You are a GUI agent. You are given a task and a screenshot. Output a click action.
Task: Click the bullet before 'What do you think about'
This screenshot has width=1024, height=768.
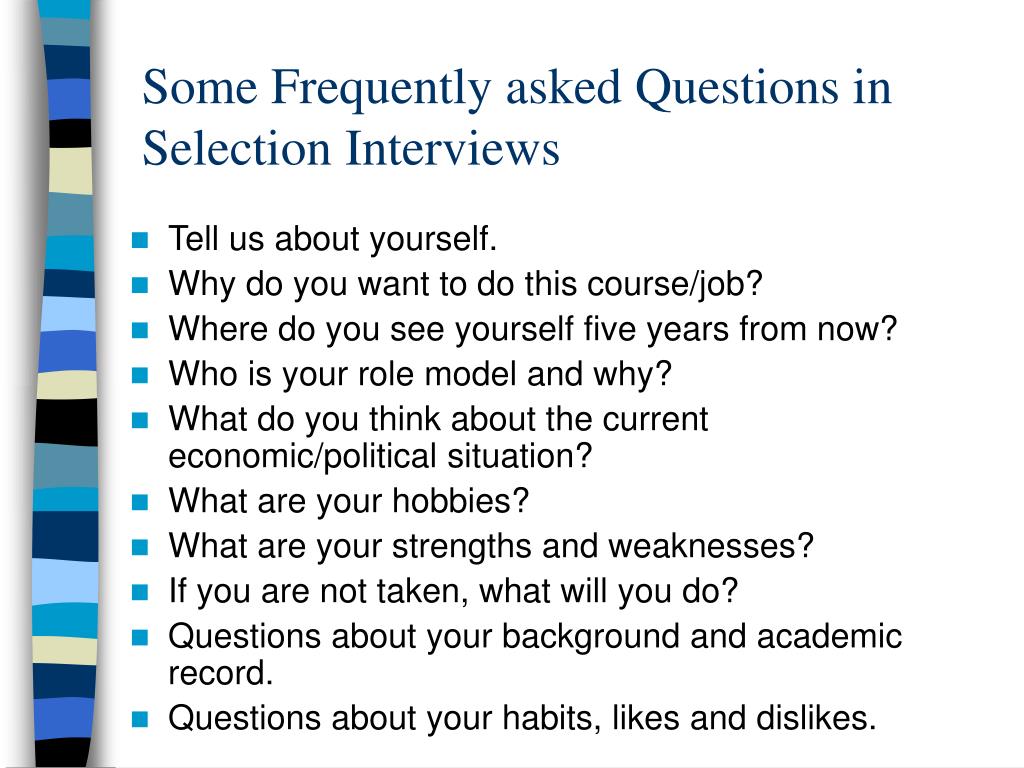coord(140,420)
